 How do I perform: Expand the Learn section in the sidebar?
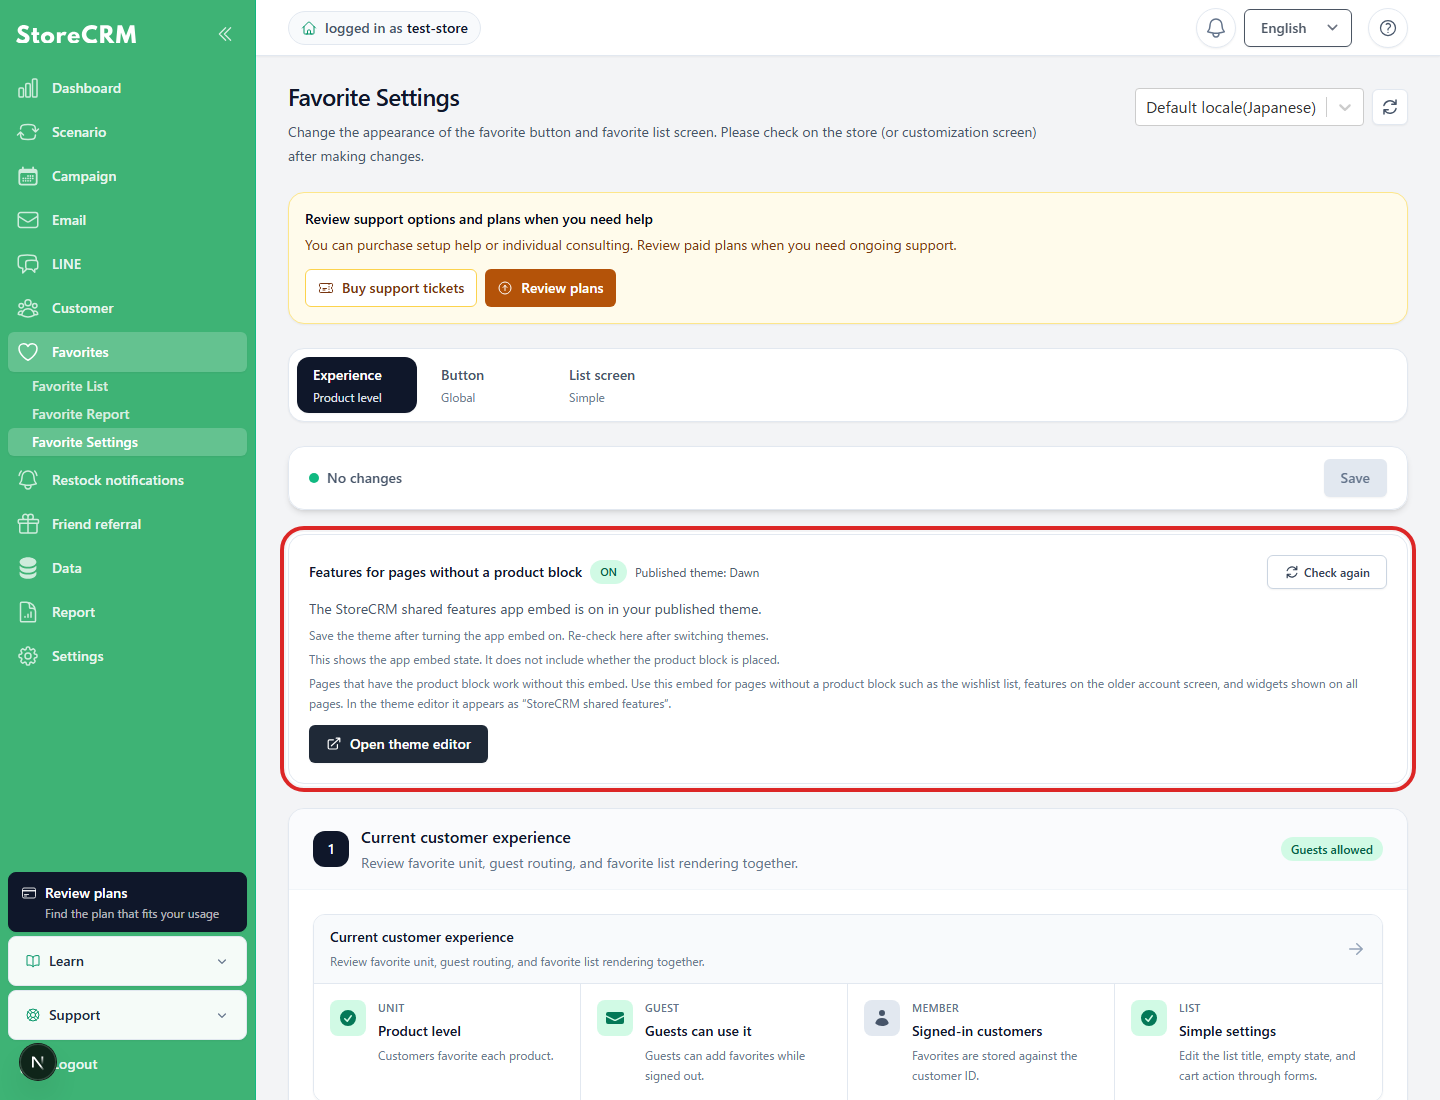(x=127, y=961)
